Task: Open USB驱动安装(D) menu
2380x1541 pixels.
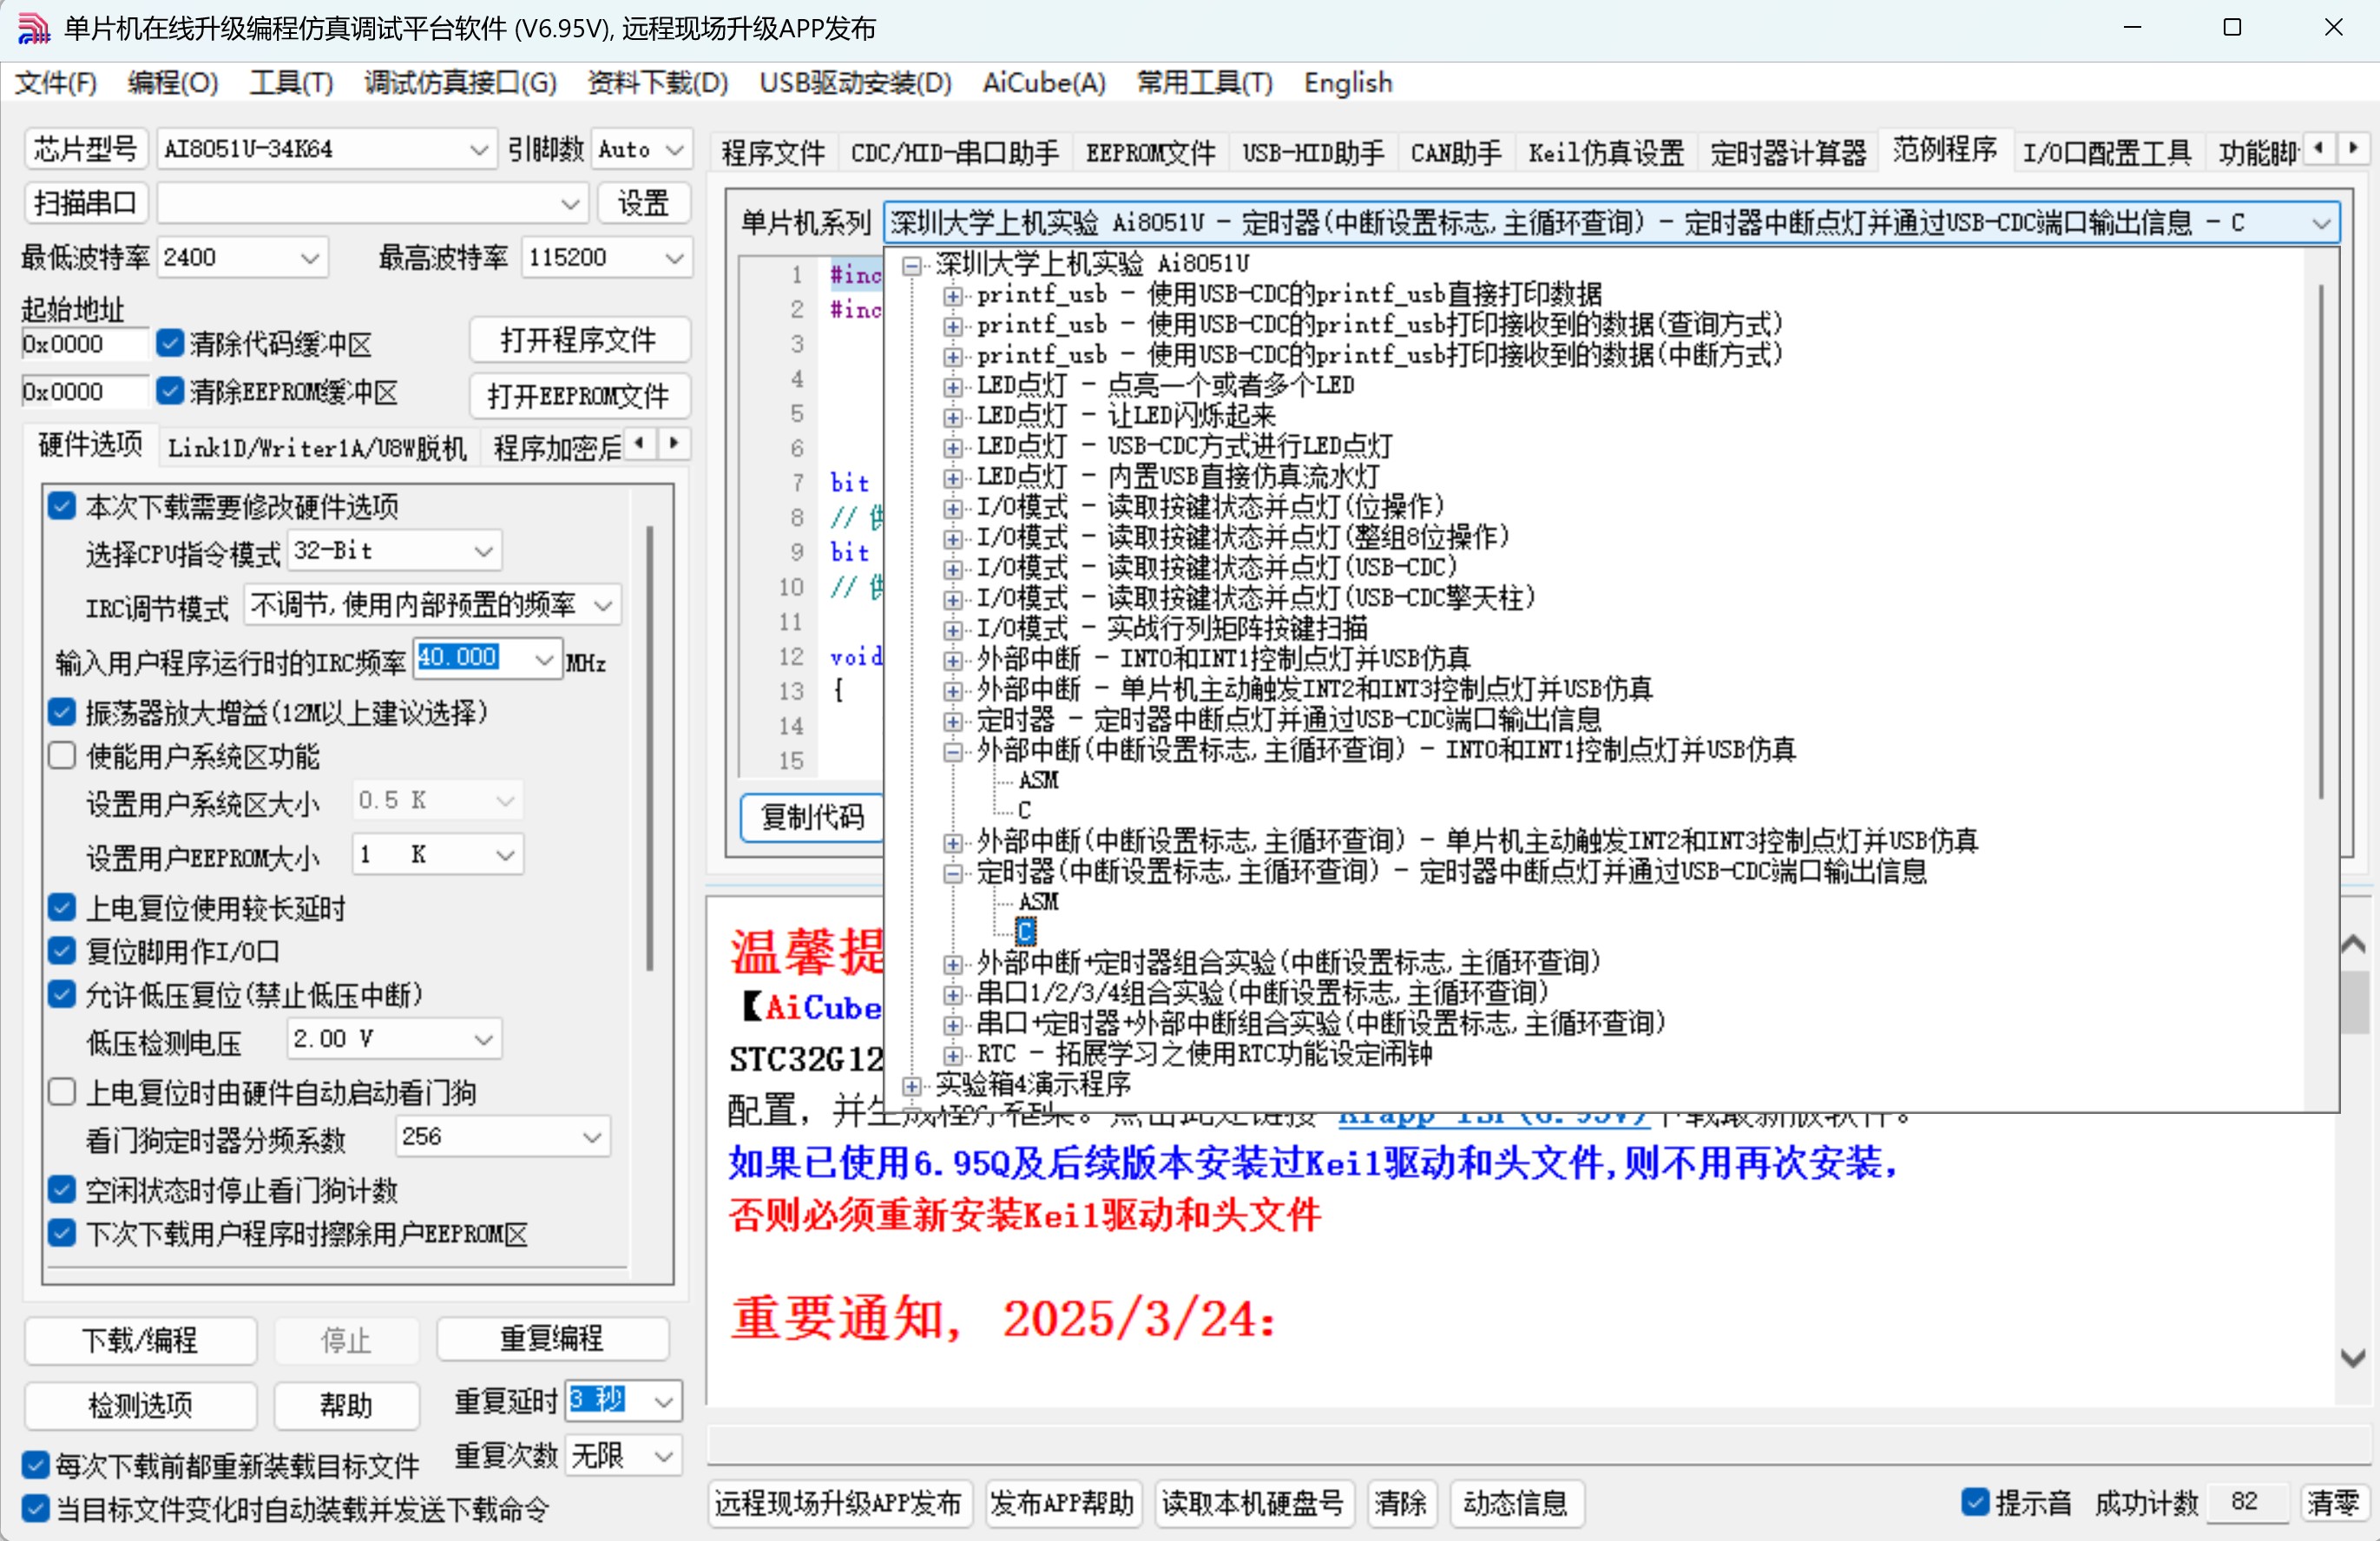Action: (855, 83)
